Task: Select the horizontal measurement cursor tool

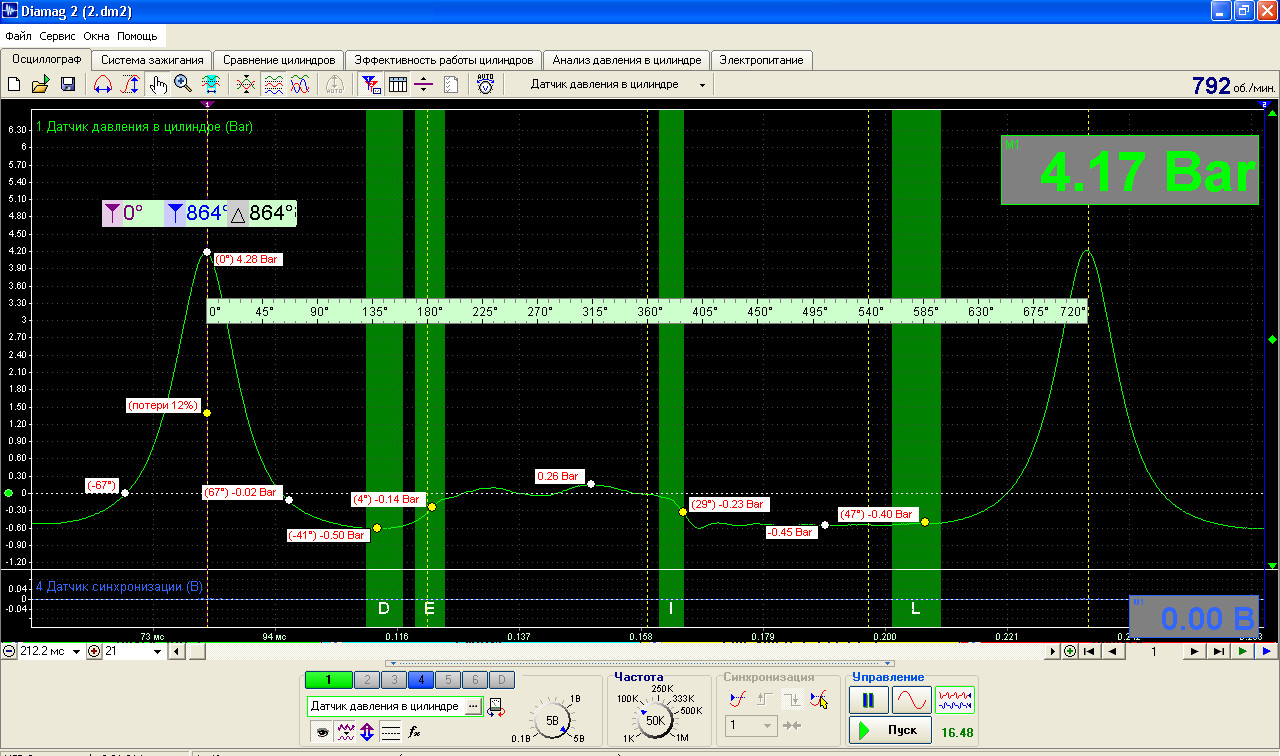Action: [x=102, y=85]
